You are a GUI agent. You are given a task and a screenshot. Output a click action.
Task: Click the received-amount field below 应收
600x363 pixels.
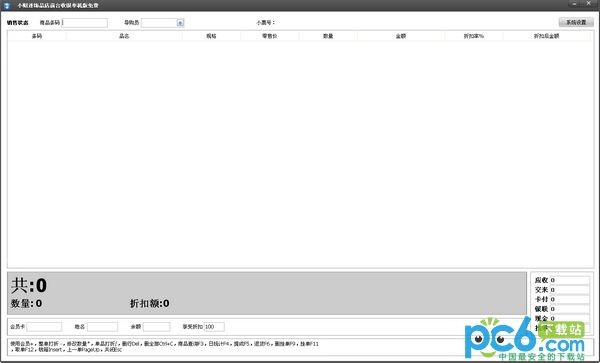[570, 290]
